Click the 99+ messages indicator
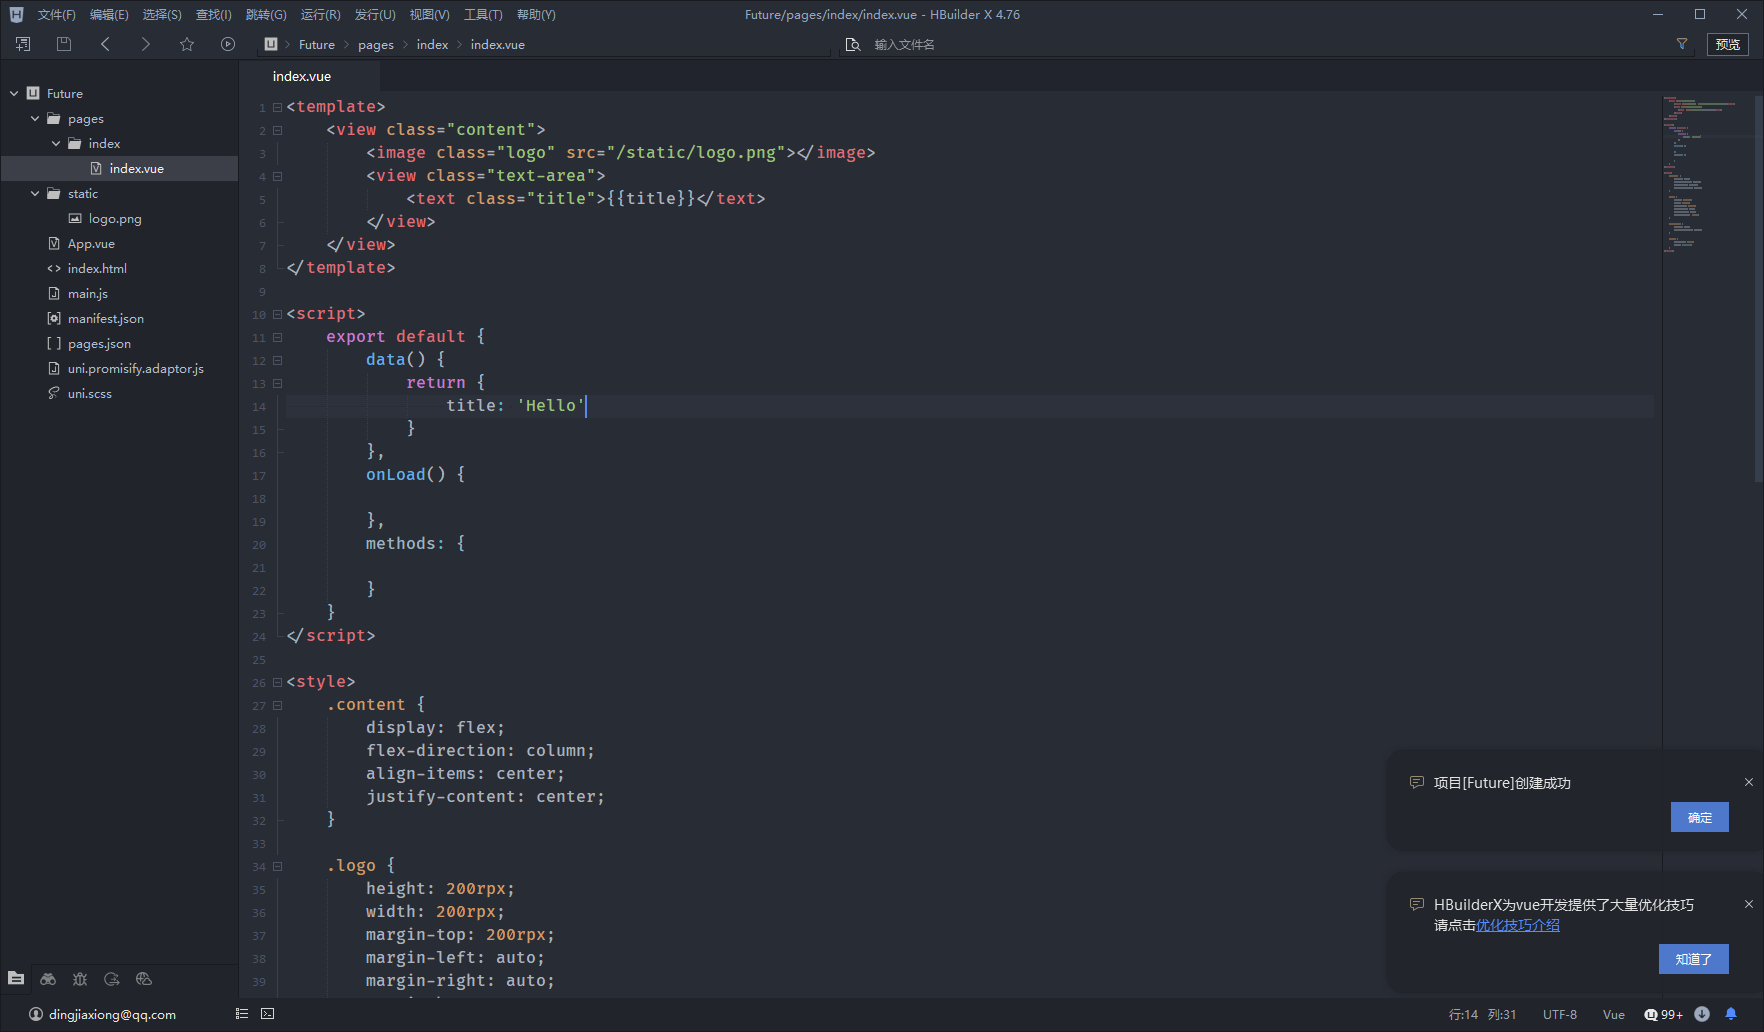The image size is (1764, 1032). (1664, 1014)
